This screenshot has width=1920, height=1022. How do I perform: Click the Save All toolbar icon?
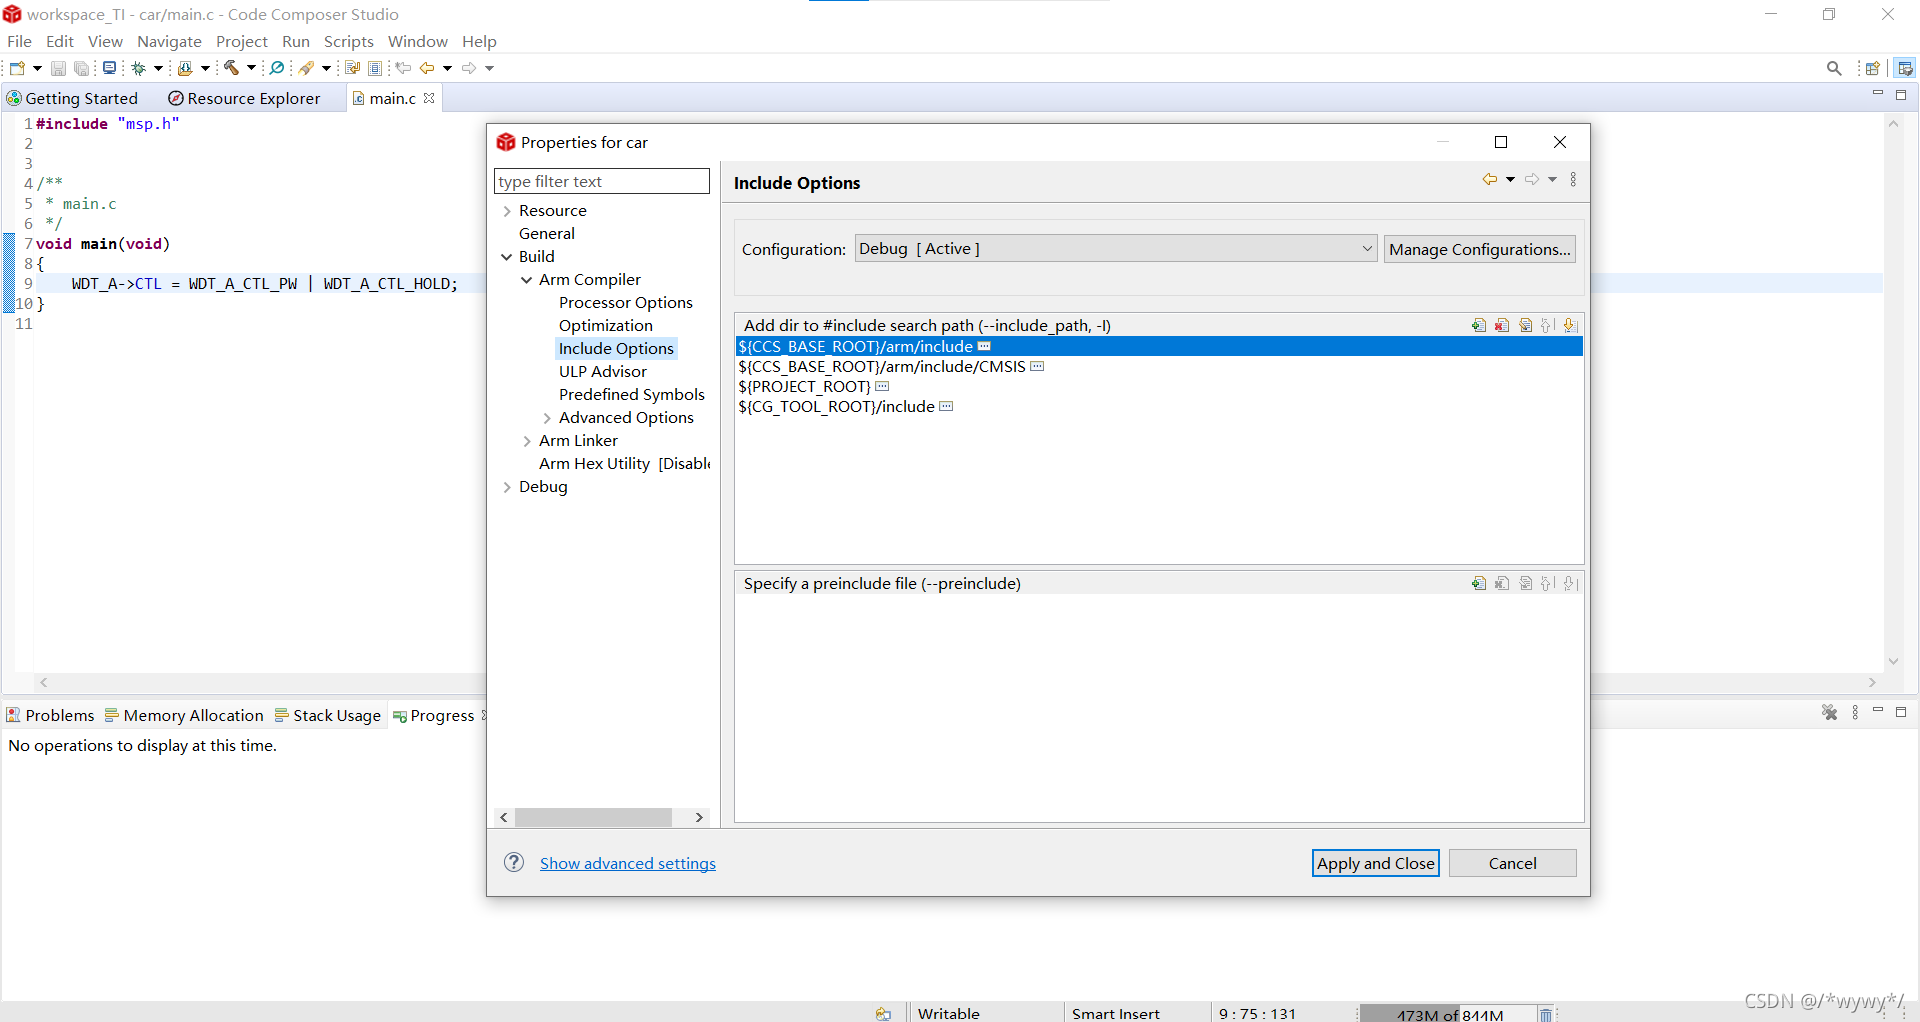click(82, 68)
